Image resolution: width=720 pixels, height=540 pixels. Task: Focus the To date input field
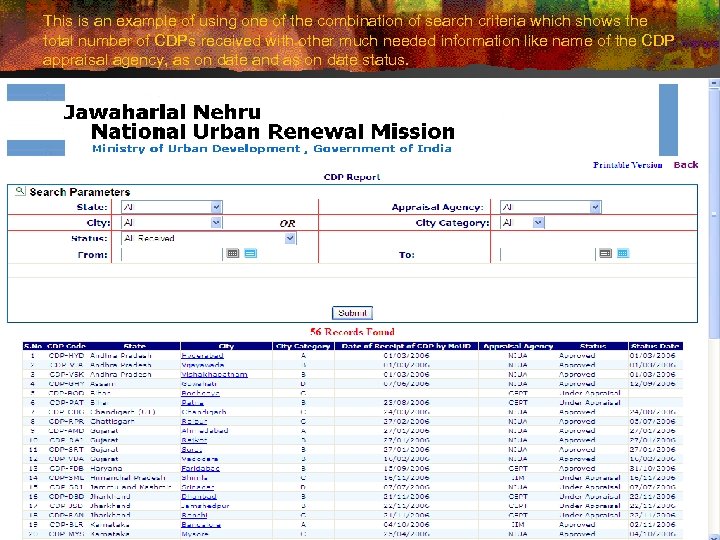pos(548,254)
